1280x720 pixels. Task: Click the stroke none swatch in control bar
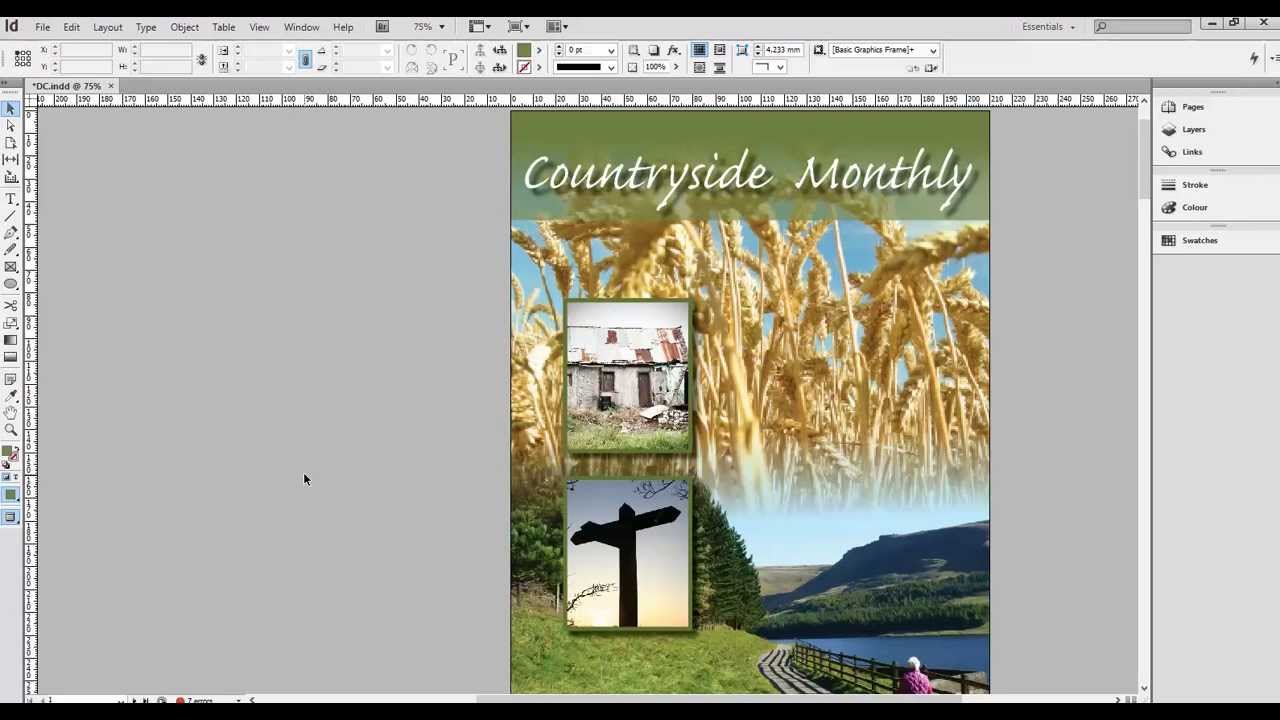(x=524, y=67)
